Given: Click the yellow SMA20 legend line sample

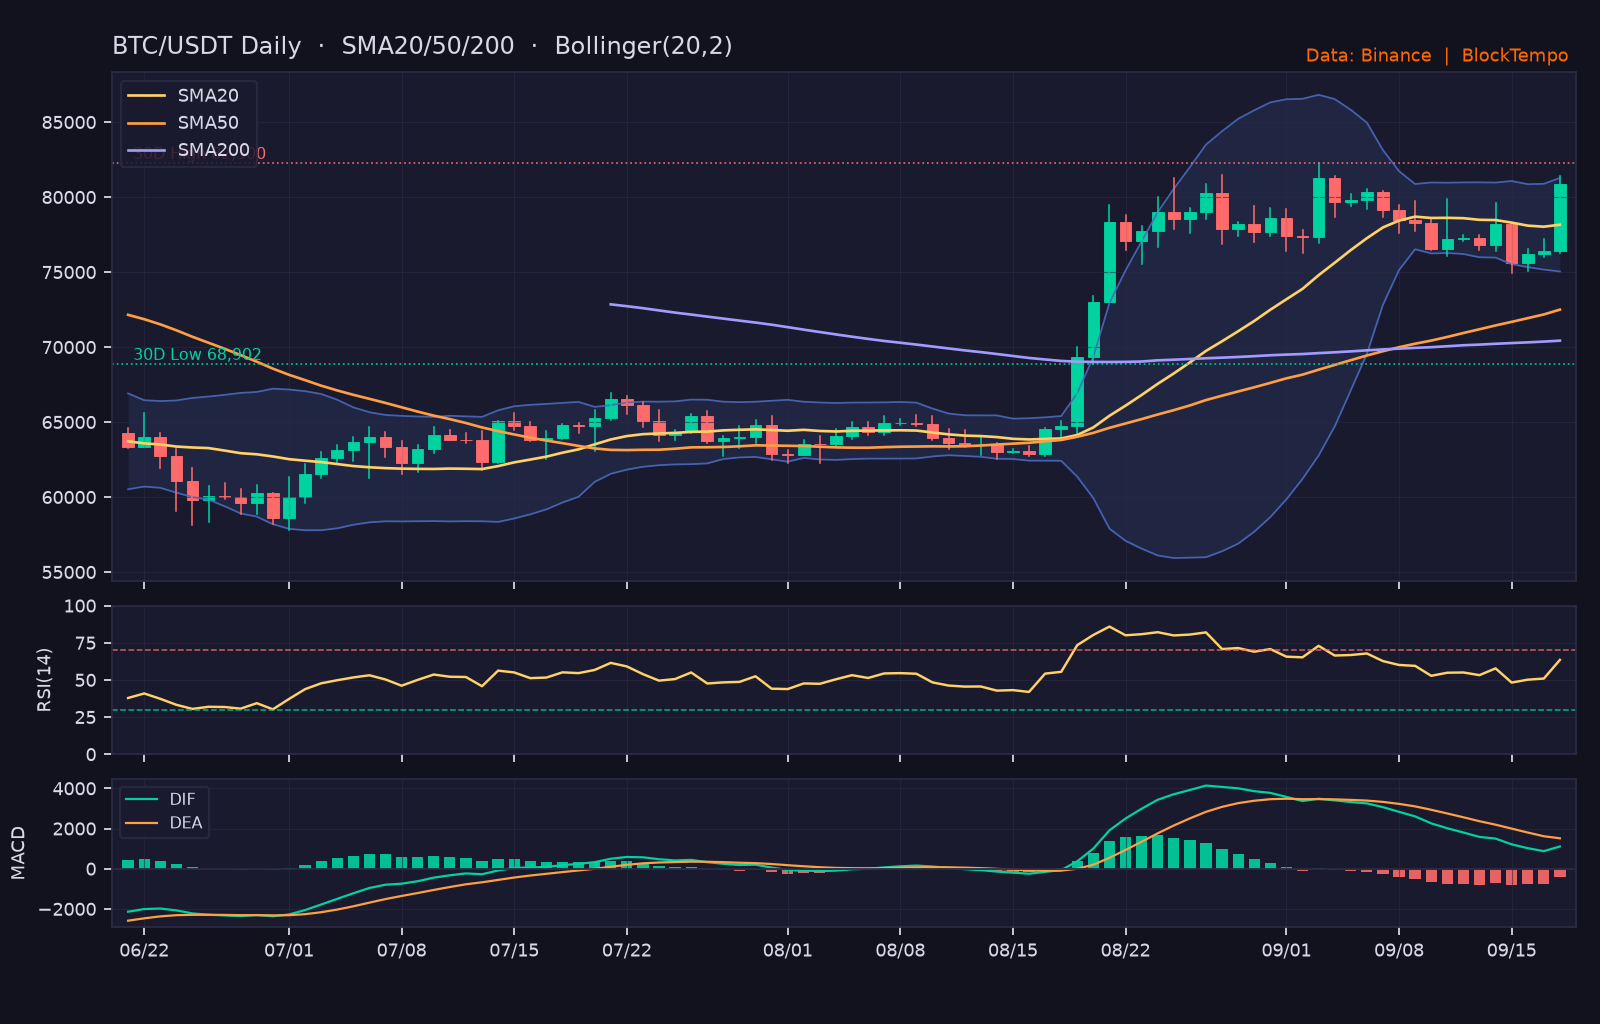Looking at the screenshot, I should coord(147,96).
